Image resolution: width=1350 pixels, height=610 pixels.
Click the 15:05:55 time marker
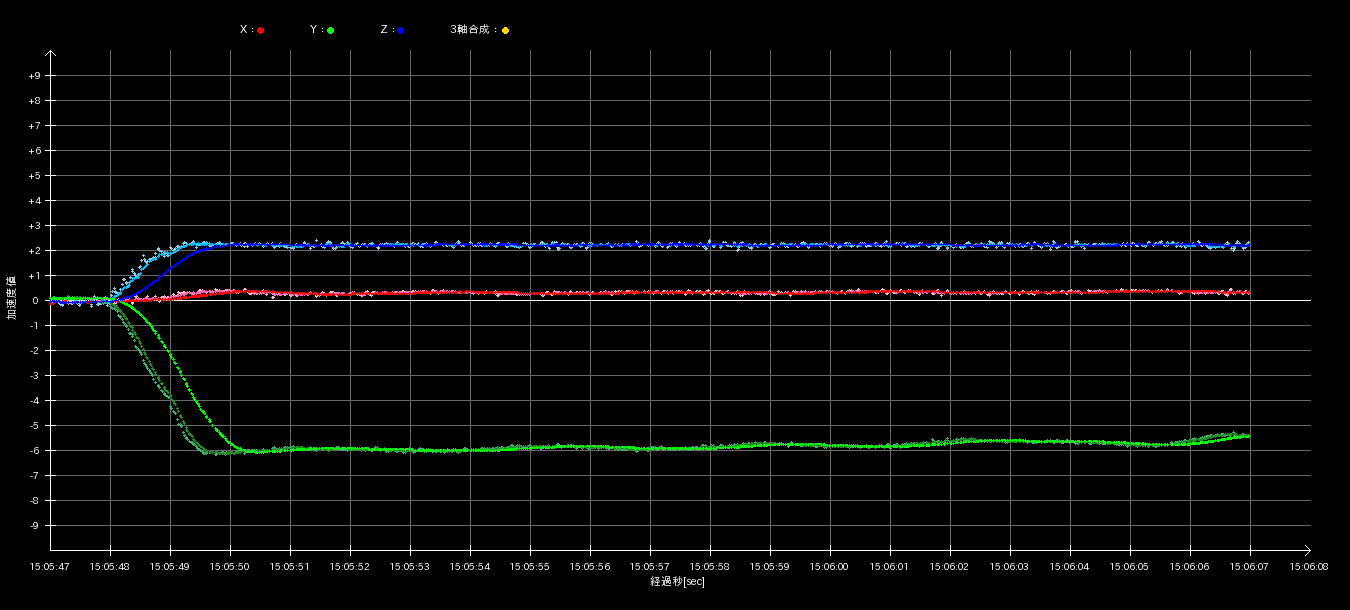click(530, 566)
